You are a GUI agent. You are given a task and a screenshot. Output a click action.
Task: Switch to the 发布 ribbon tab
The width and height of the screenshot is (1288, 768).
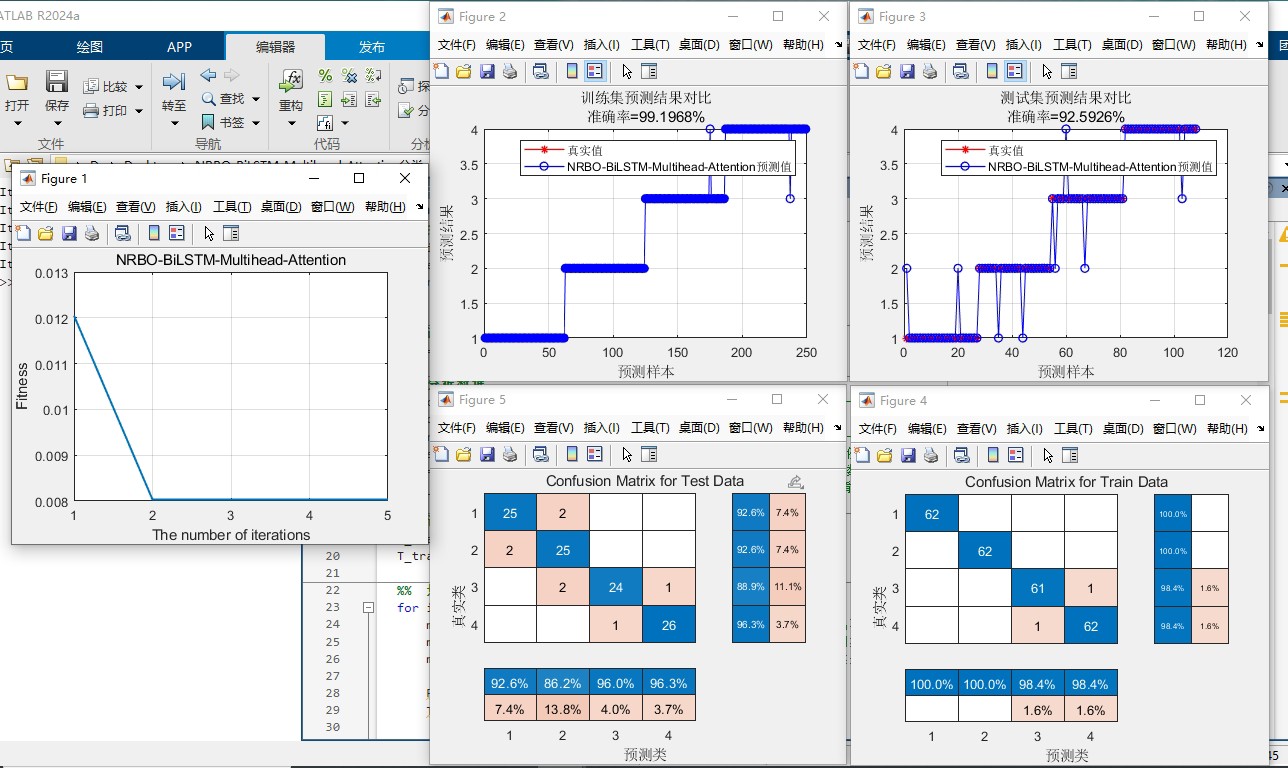tap(372, 47)
